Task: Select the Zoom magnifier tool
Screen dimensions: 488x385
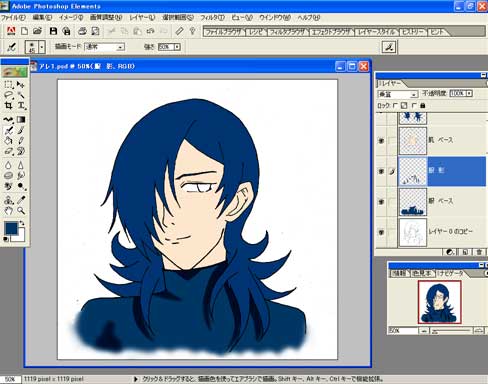Action: click(x=21, y=211)
